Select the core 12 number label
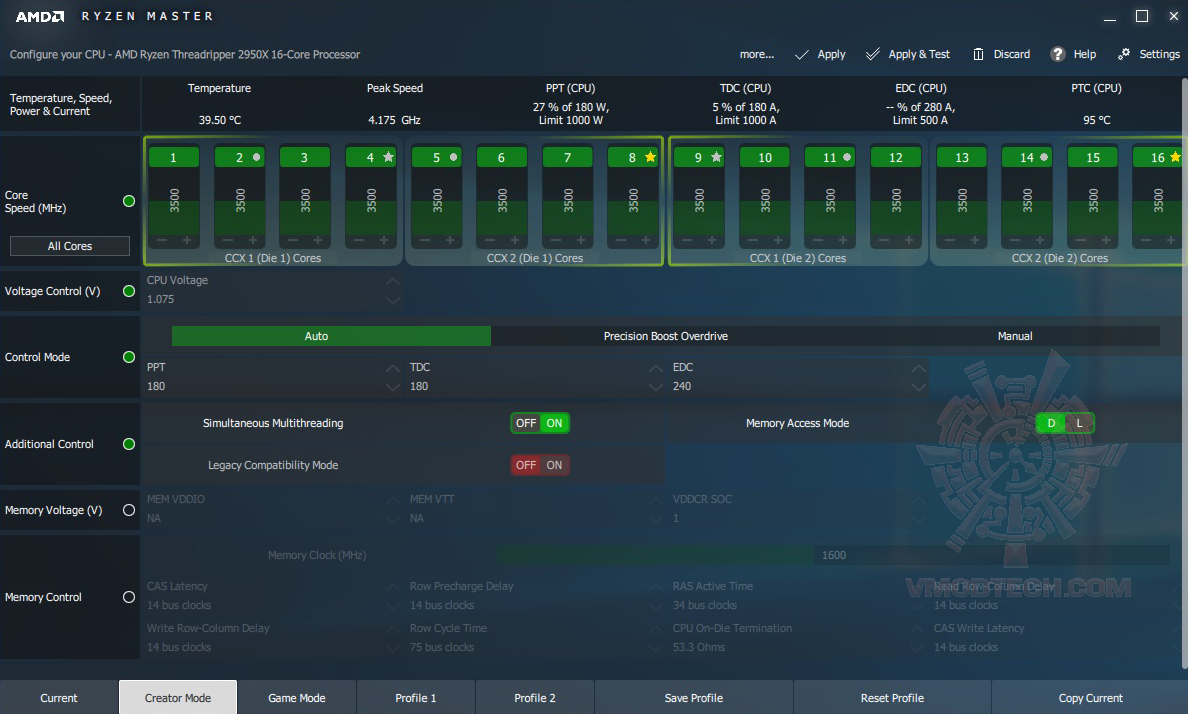 (896, 157)
